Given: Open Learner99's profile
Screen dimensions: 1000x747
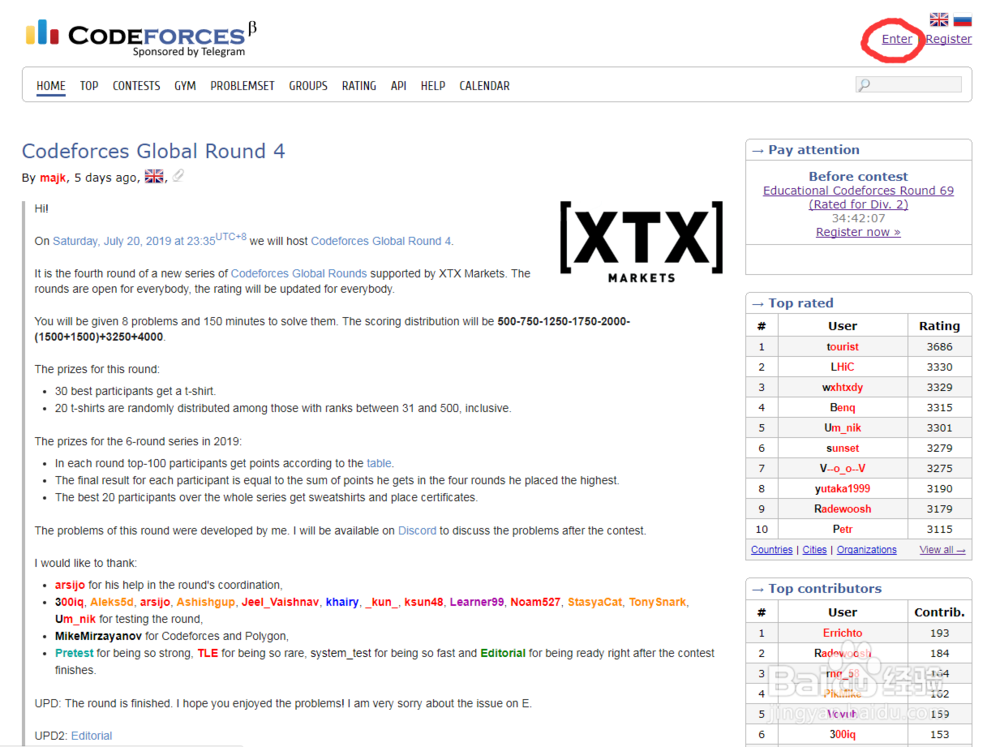Looking at the screenshot, I should coord(476,602).
